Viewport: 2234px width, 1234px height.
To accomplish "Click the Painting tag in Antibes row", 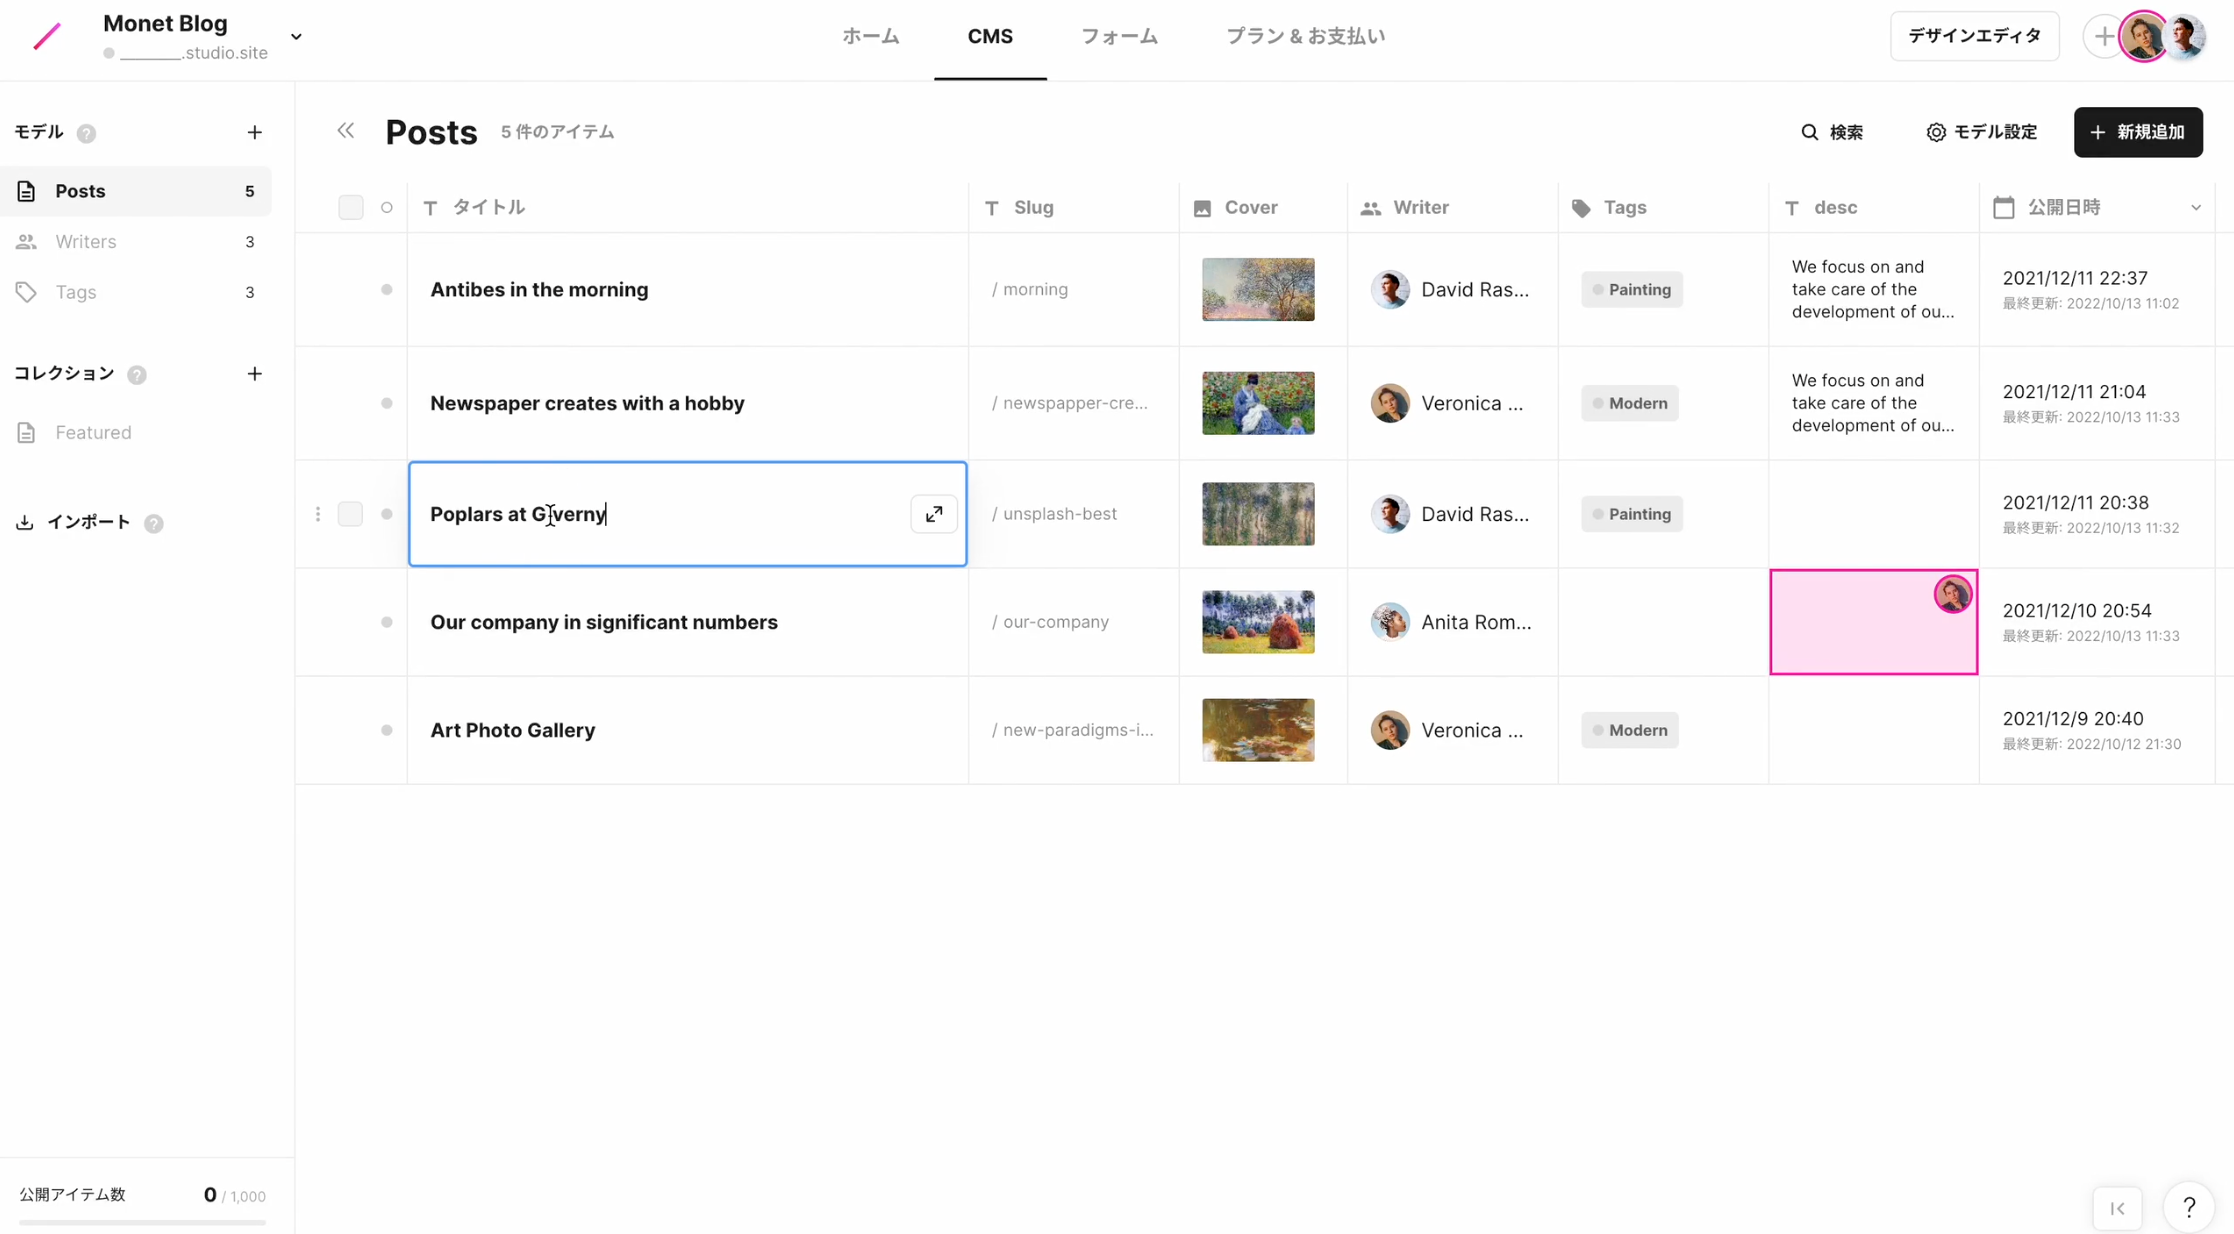I will [x=1632, y=290].
